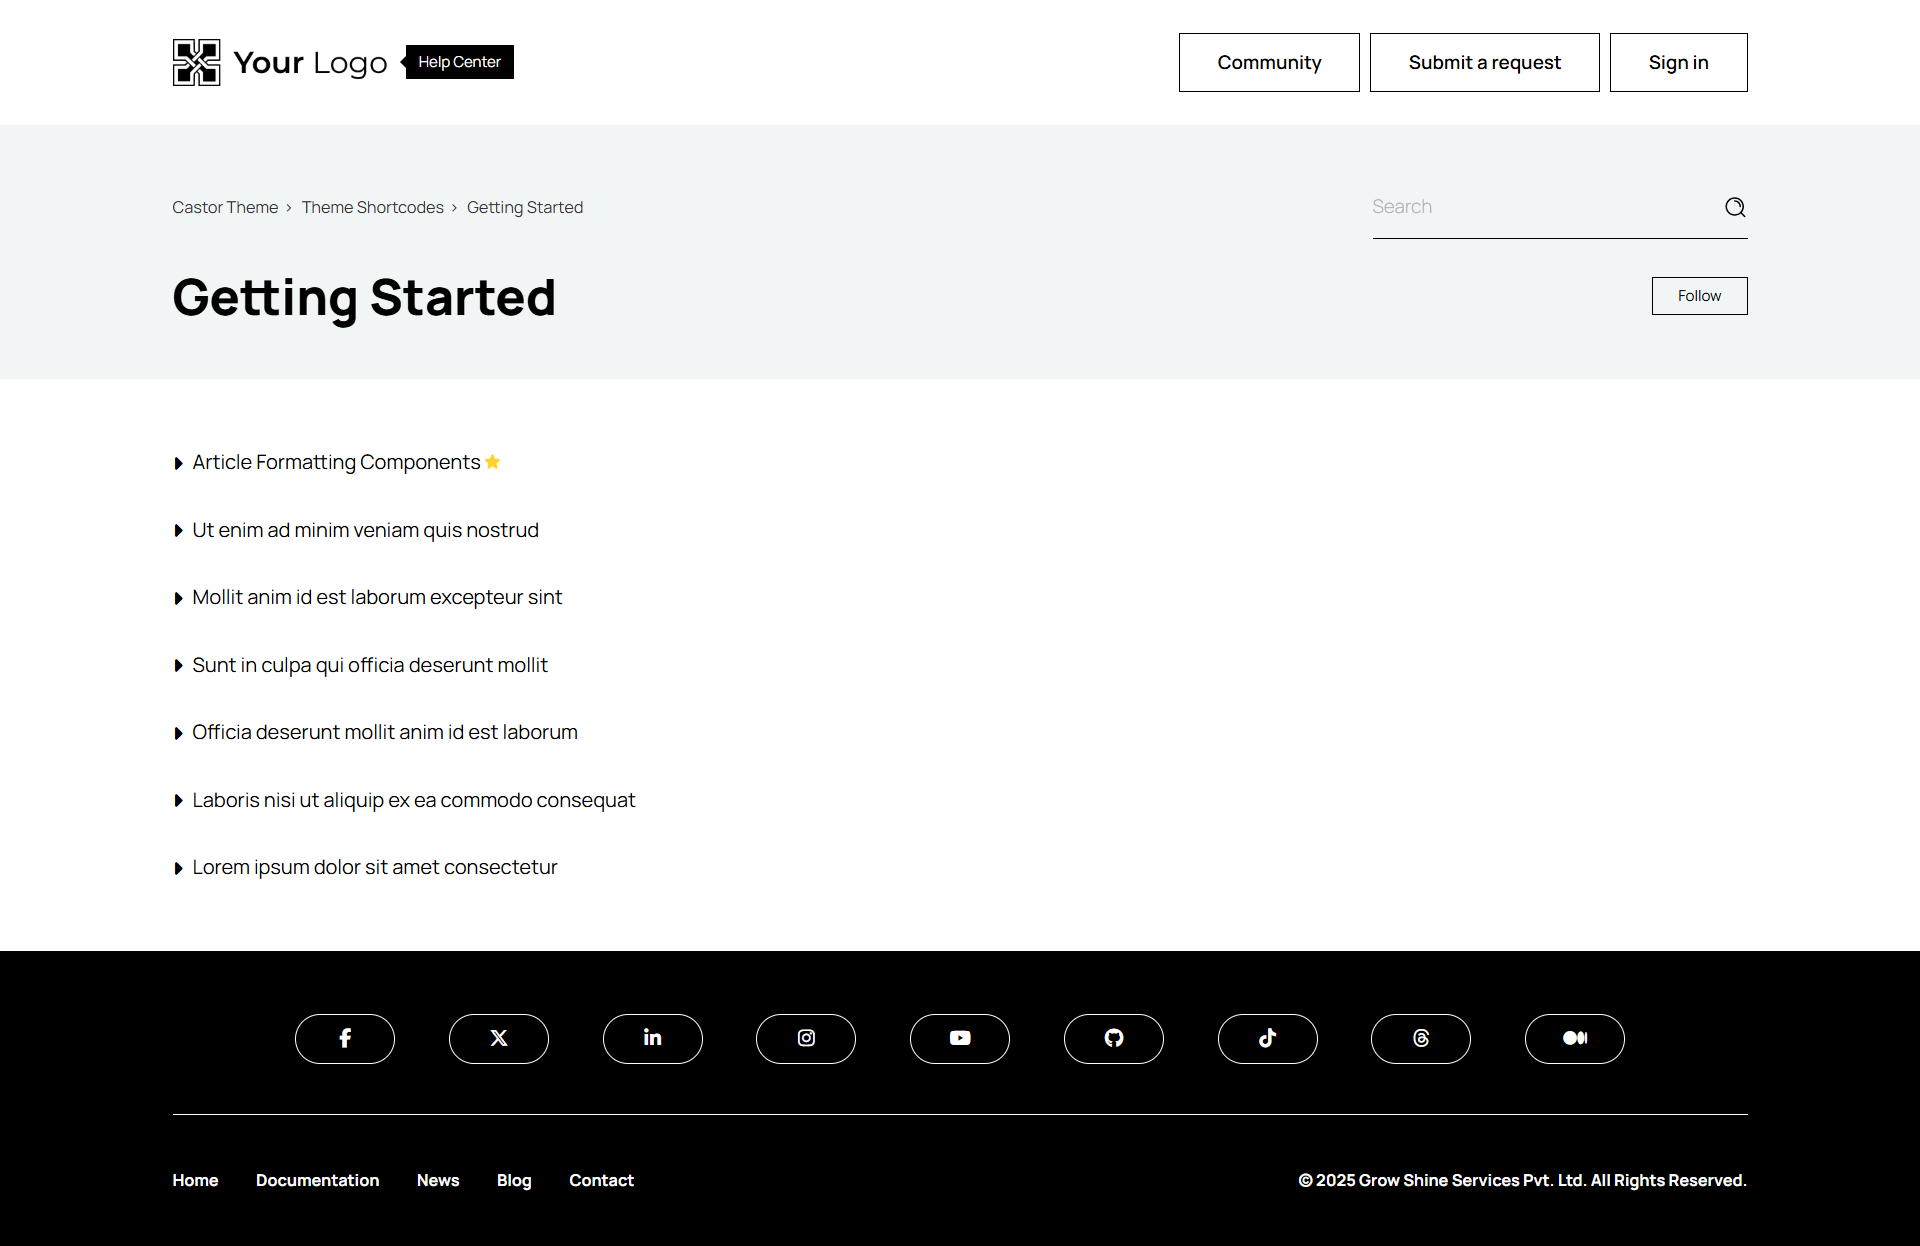Open Article Formatting Components article
Viewport: 1920px width, 1246px height.
[336, 462]
